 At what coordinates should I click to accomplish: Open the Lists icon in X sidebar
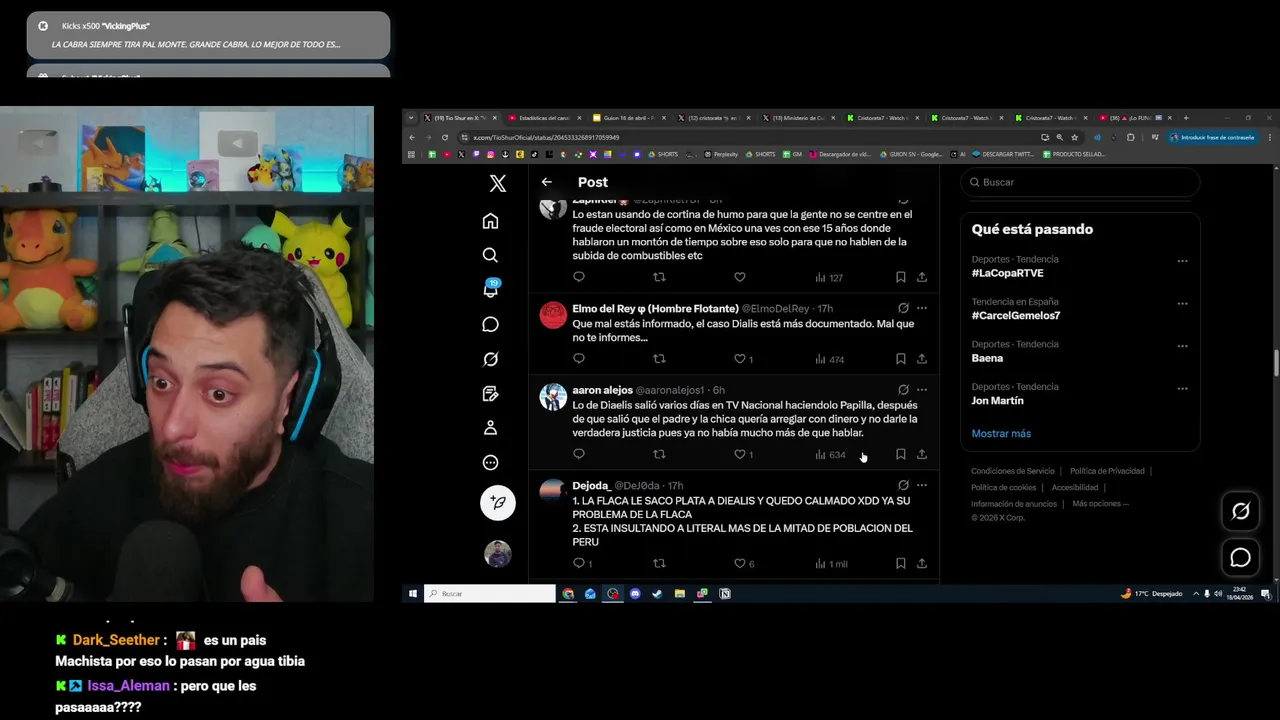490,393
